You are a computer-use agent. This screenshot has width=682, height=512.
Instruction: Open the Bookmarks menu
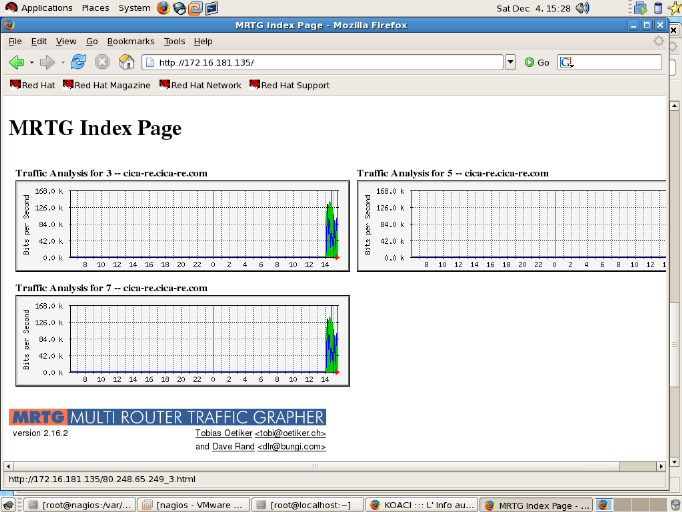130,41
